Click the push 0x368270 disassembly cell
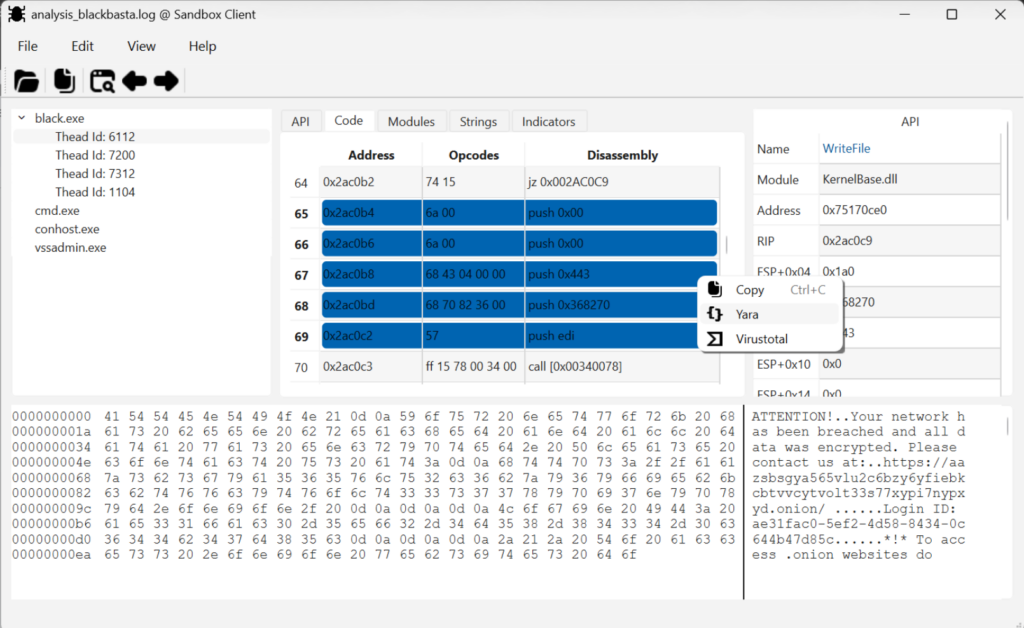 pyautogui.click(x=612, y=305)
